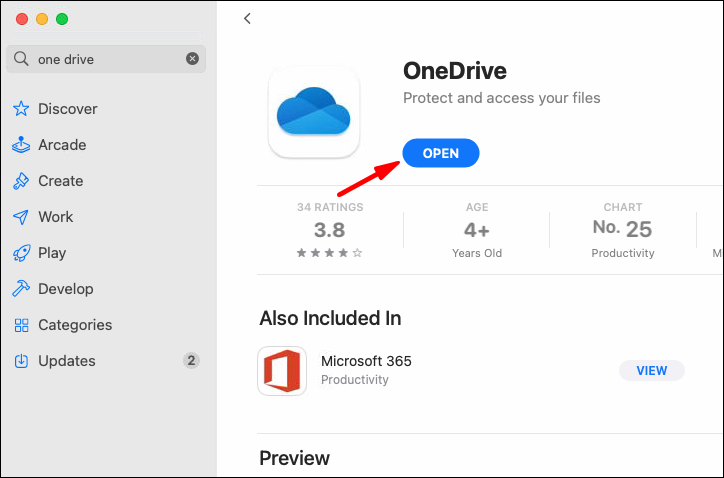The height and width of the screenshot is (478, 724).
Task: Click the Play rocket icon
Action: coord(21,253)
